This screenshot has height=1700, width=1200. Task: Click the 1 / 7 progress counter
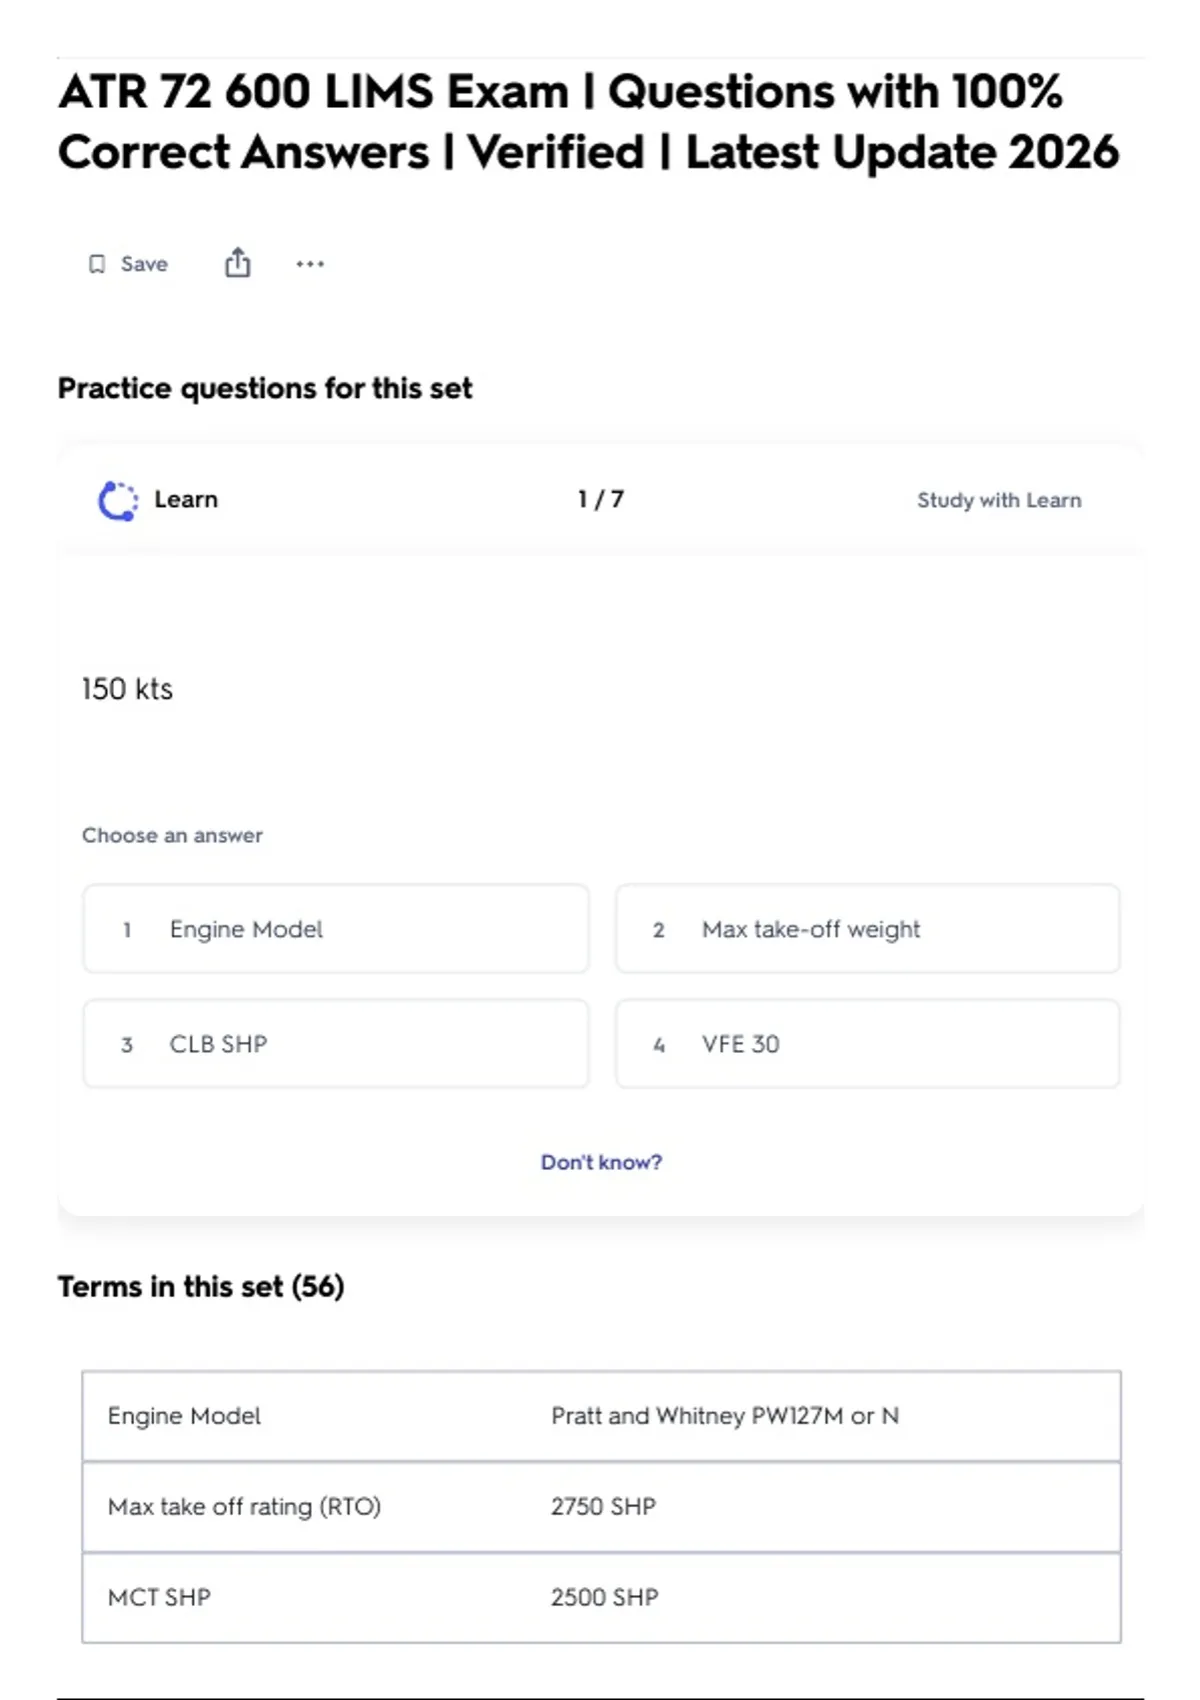(601, 499)
